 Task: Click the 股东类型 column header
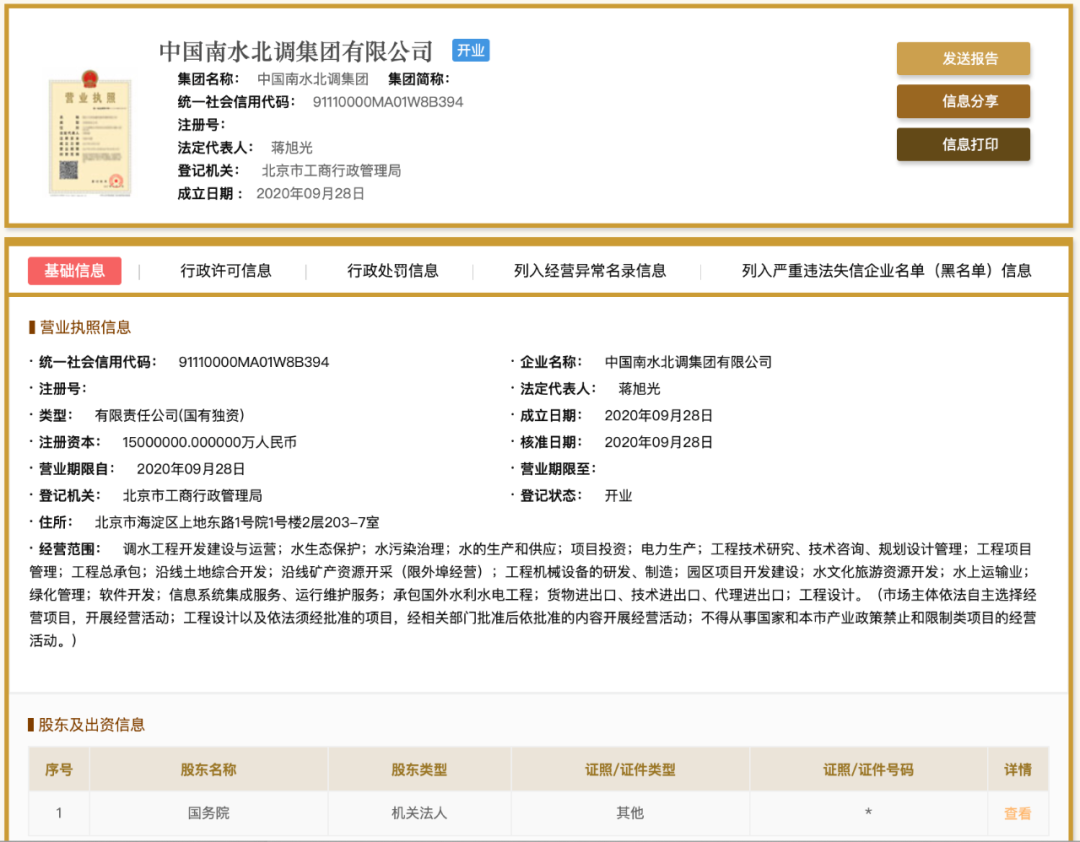[419, 770]
